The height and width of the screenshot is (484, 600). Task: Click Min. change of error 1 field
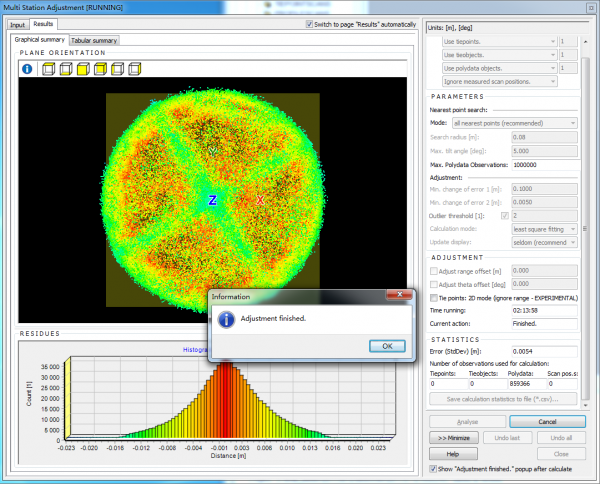pos(545,189)
